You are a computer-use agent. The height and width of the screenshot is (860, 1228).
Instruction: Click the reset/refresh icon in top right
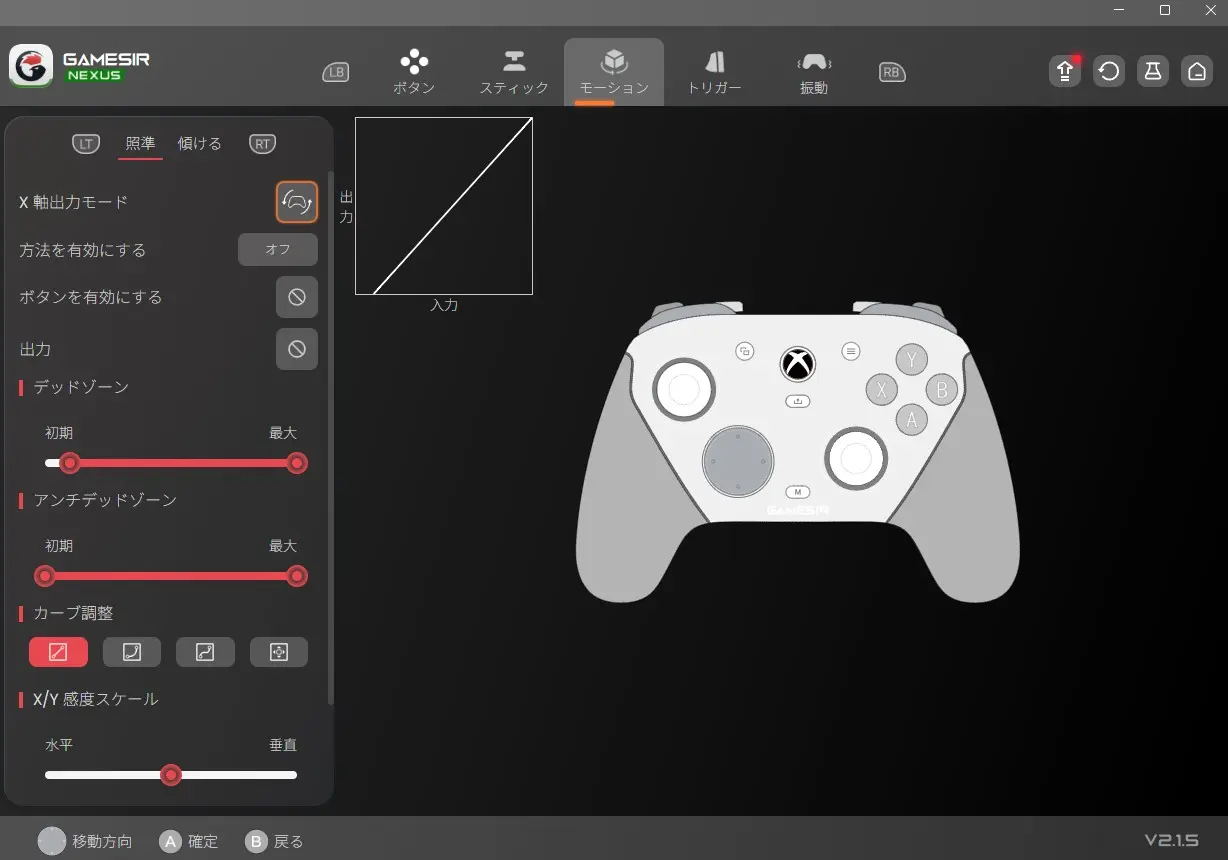point(1109,72)
